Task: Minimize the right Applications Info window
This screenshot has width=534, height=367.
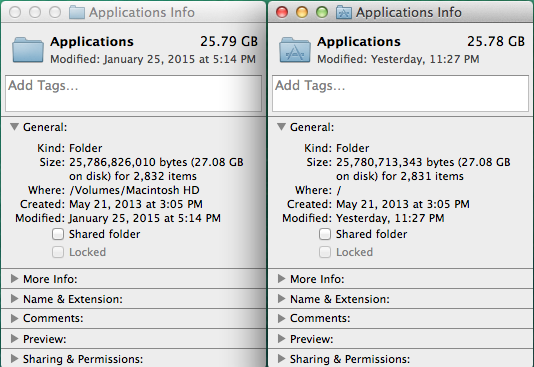Action: click(302, 13)
